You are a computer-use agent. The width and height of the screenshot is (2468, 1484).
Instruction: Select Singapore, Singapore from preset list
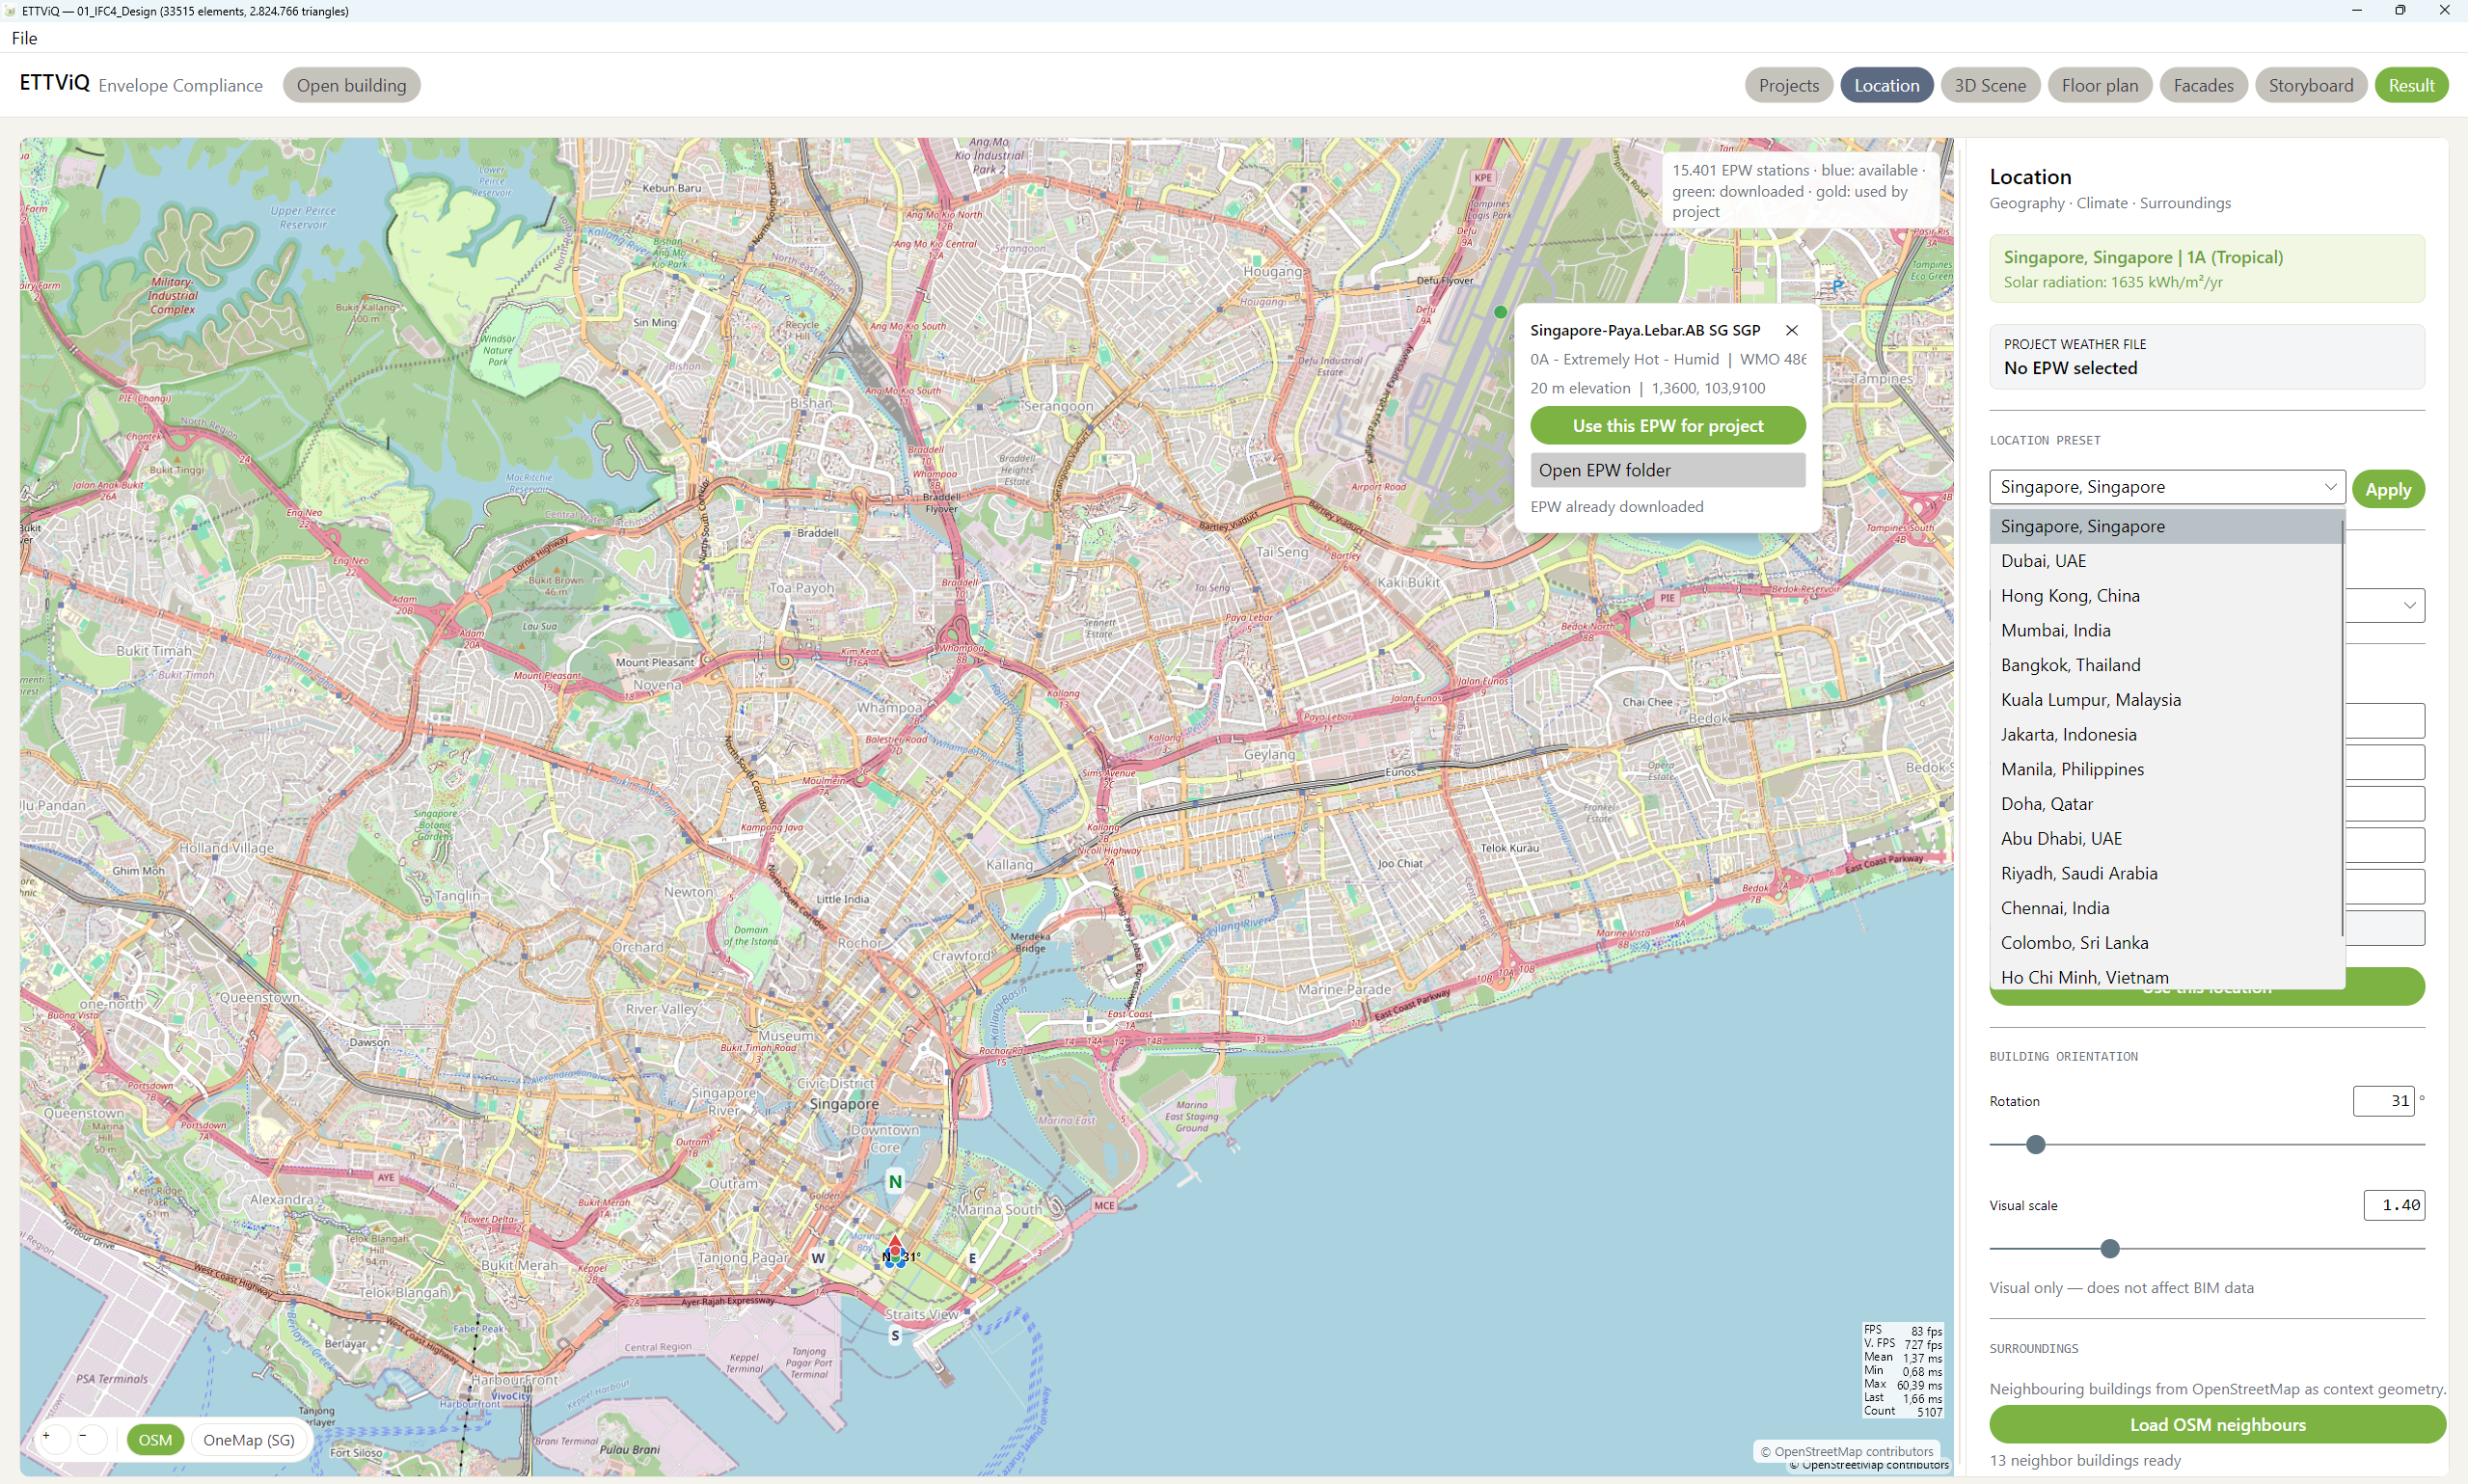(2165, 526)
